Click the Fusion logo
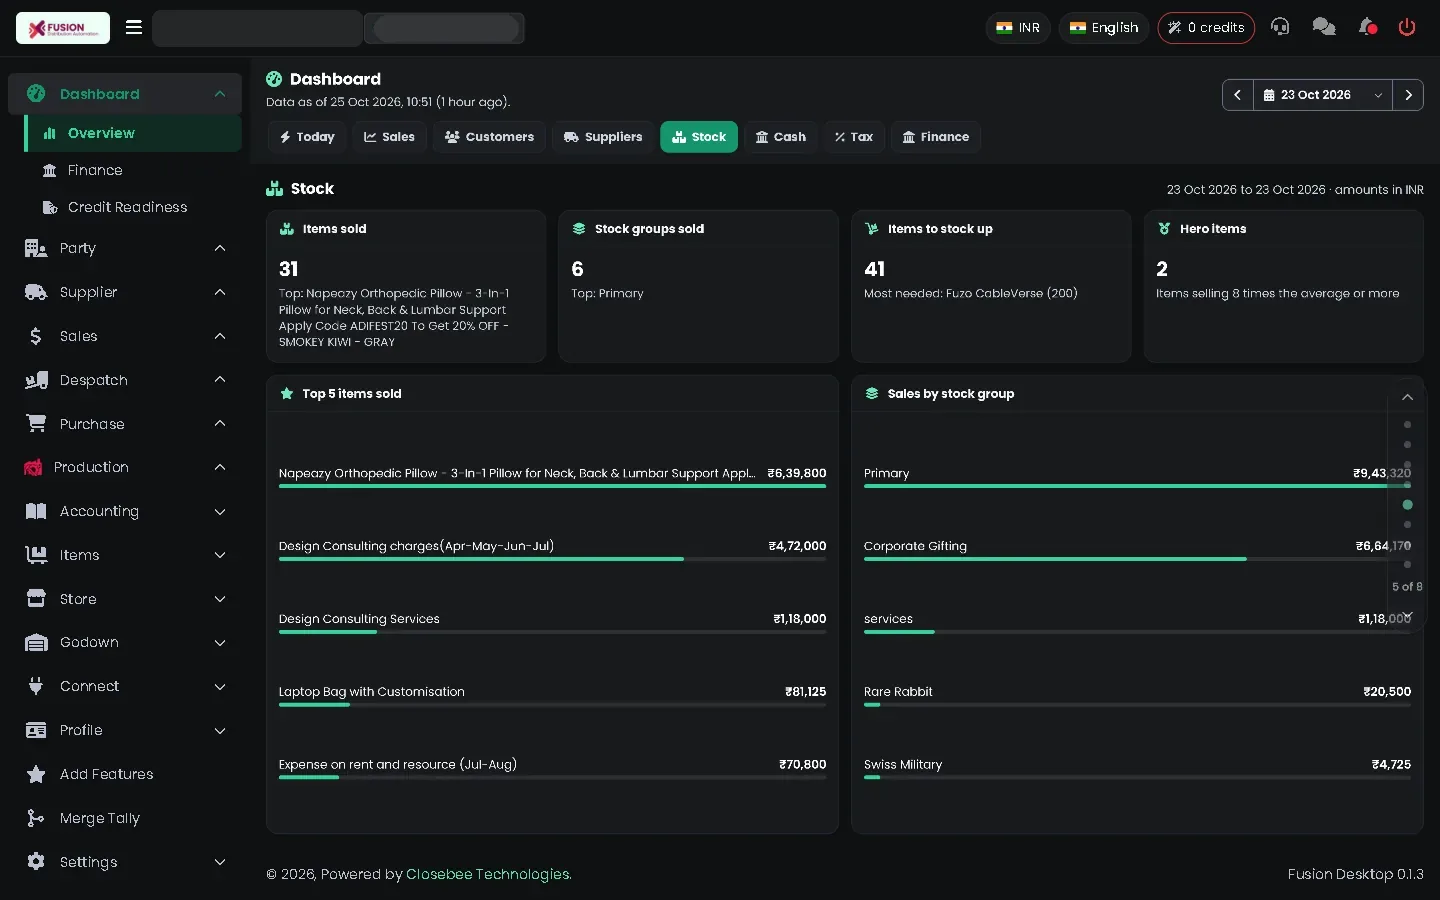This screenshot has width=1440, height=900. tap(63, 28)
